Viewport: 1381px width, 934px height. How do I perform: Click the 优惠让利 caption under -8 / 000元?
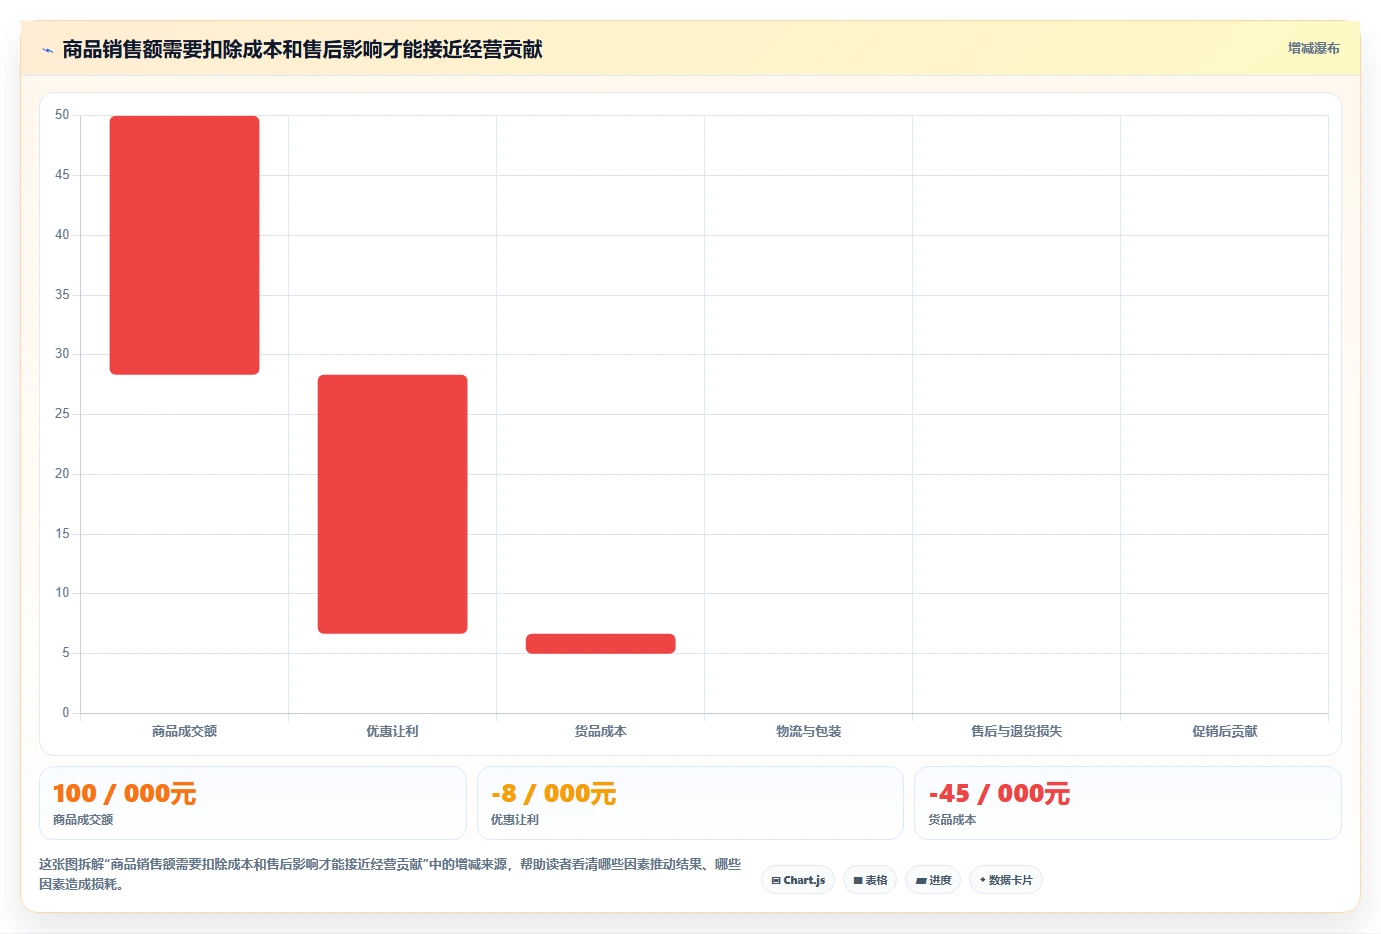pyautogui.click(x=514, y=819)
